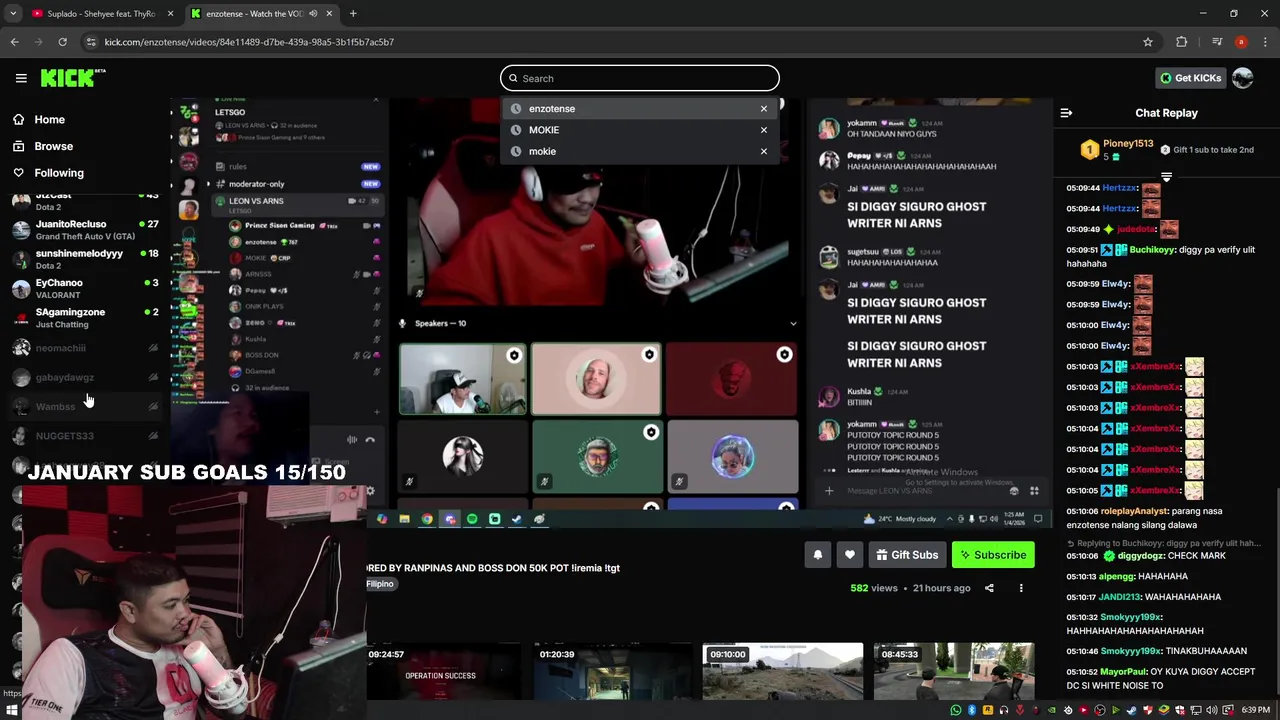Click alpengg username in chat
The image size is (1280, 720).
pyautogui.click(x=1117, y=577)
